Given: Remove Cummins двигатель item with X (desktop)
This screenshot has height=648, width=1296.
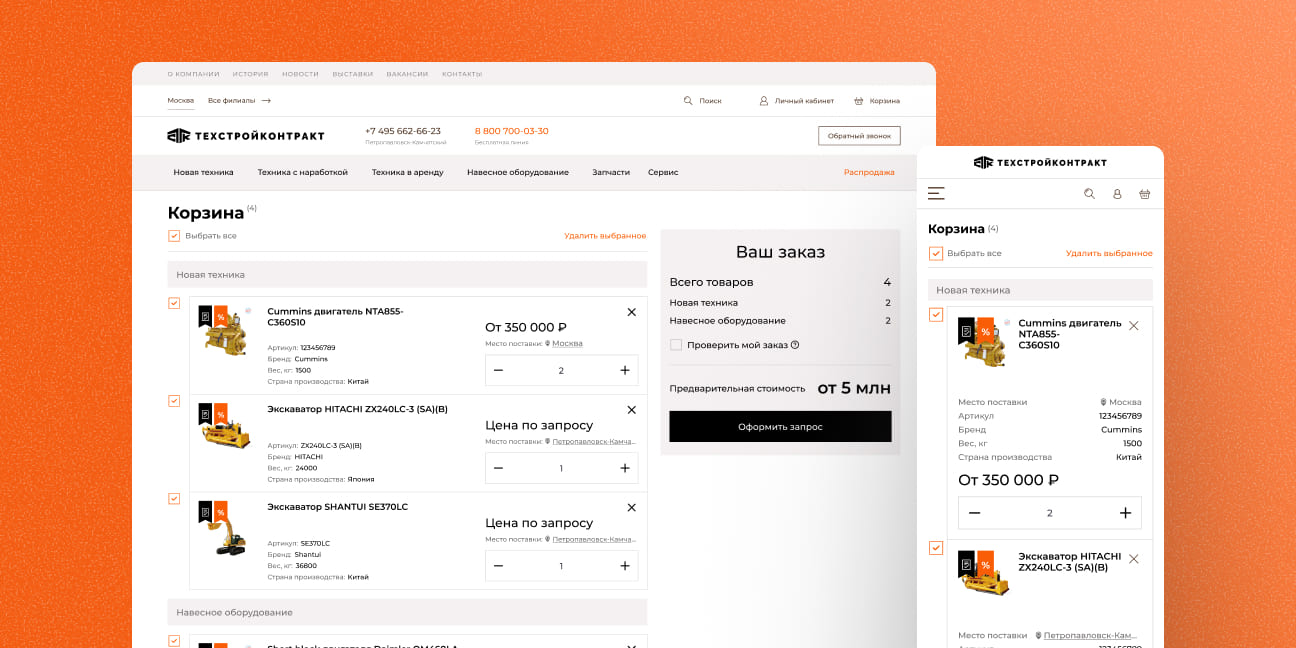Looking at the screenshot, I should (x=631, y=312).
